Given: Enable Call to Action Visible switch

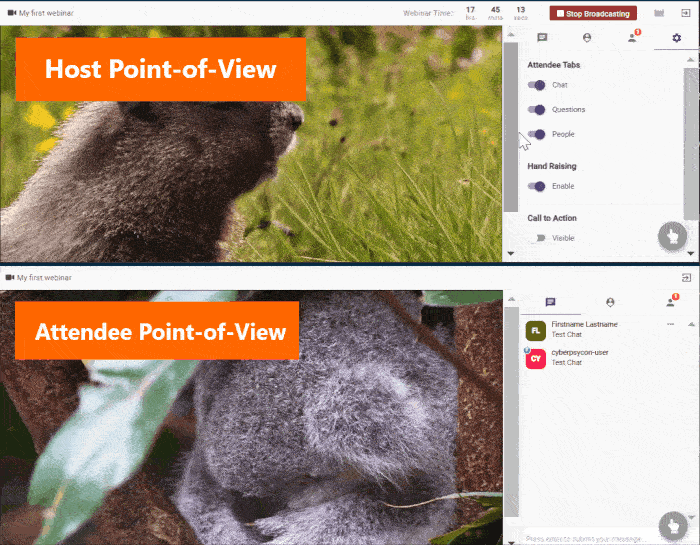Looking at the screenshot, I should [539, 238].
